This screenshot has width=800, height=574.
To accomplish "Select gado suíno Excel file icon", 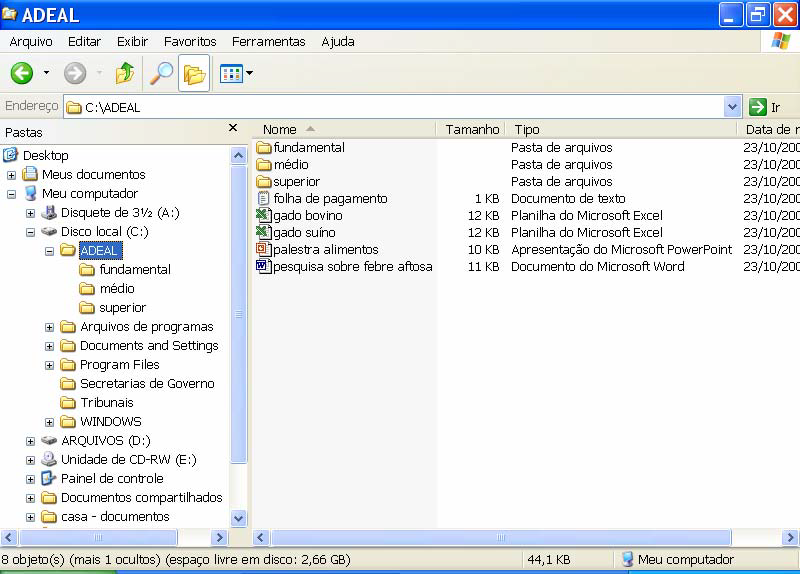I will 263,232.
